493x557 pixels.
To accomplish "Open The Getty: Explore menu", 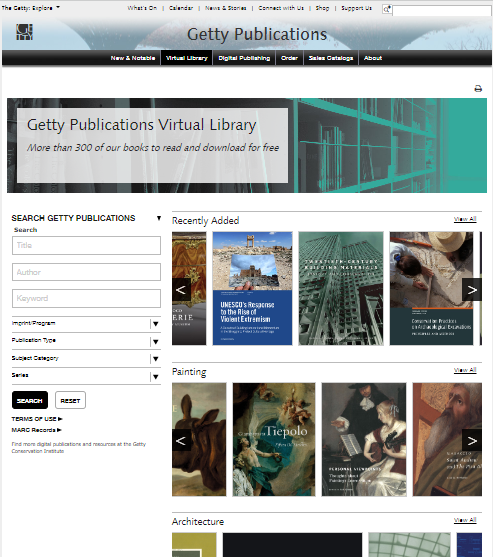I will (x=30, y=8).
